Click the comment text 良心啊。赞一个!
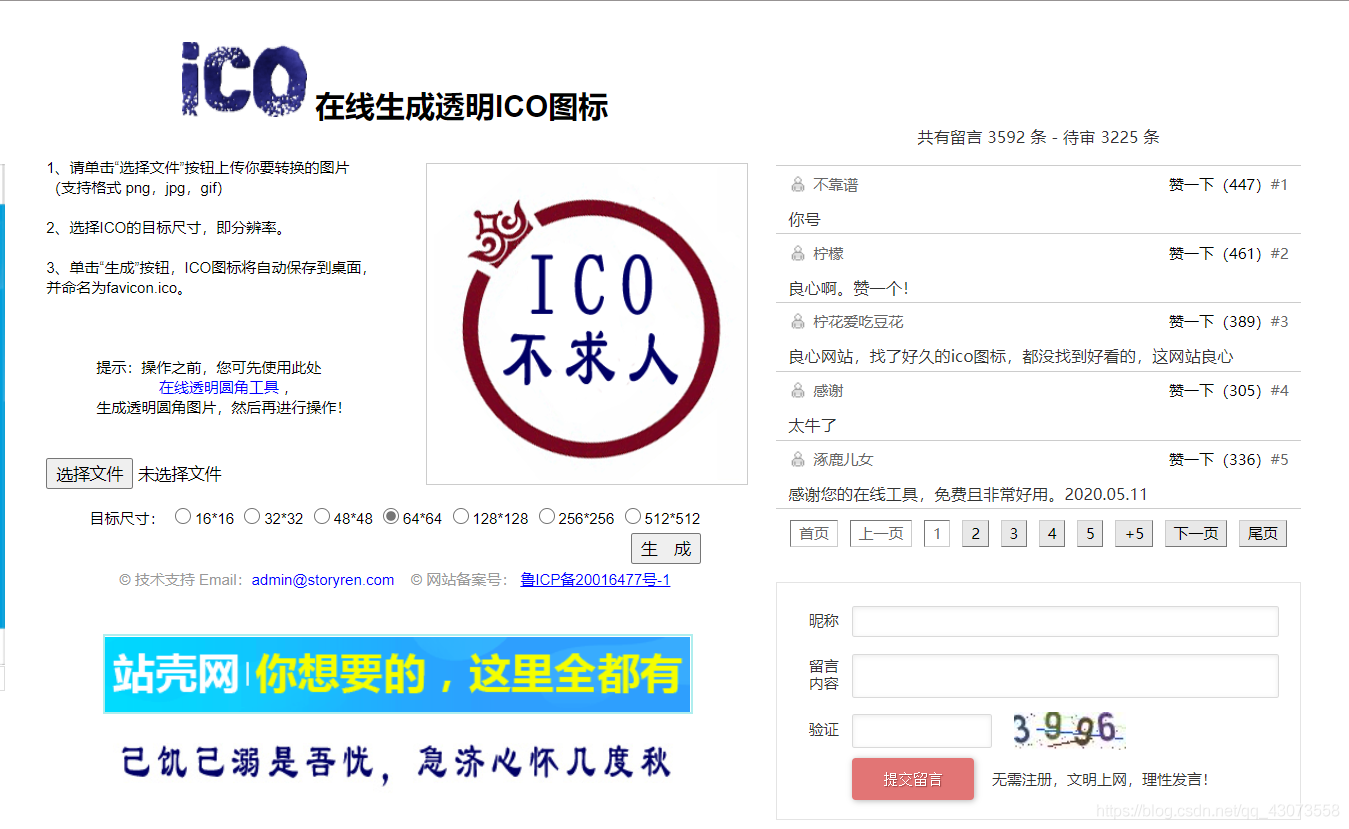 (849, 289)
